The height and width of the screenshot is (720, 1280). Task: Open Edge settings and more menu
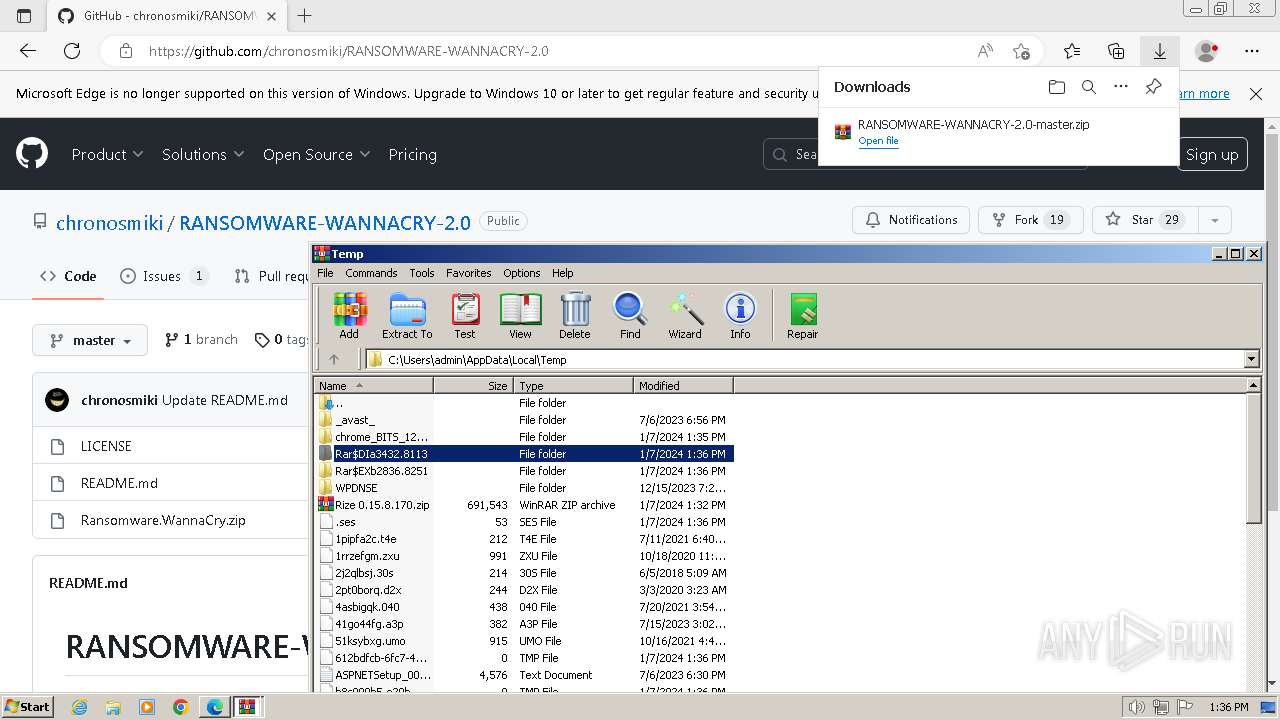[1252, 51]
